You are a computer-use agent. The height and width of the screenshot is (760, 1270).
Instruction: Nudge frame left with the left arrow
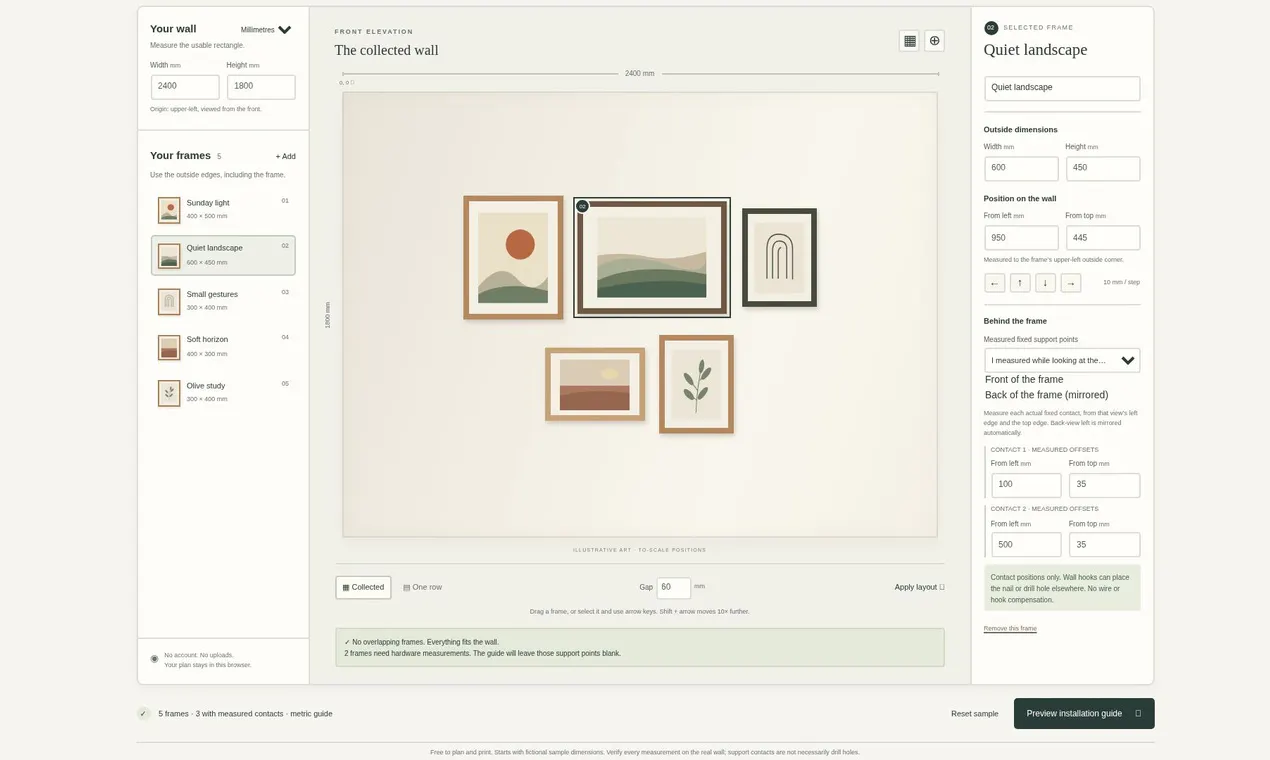point(995,283)
